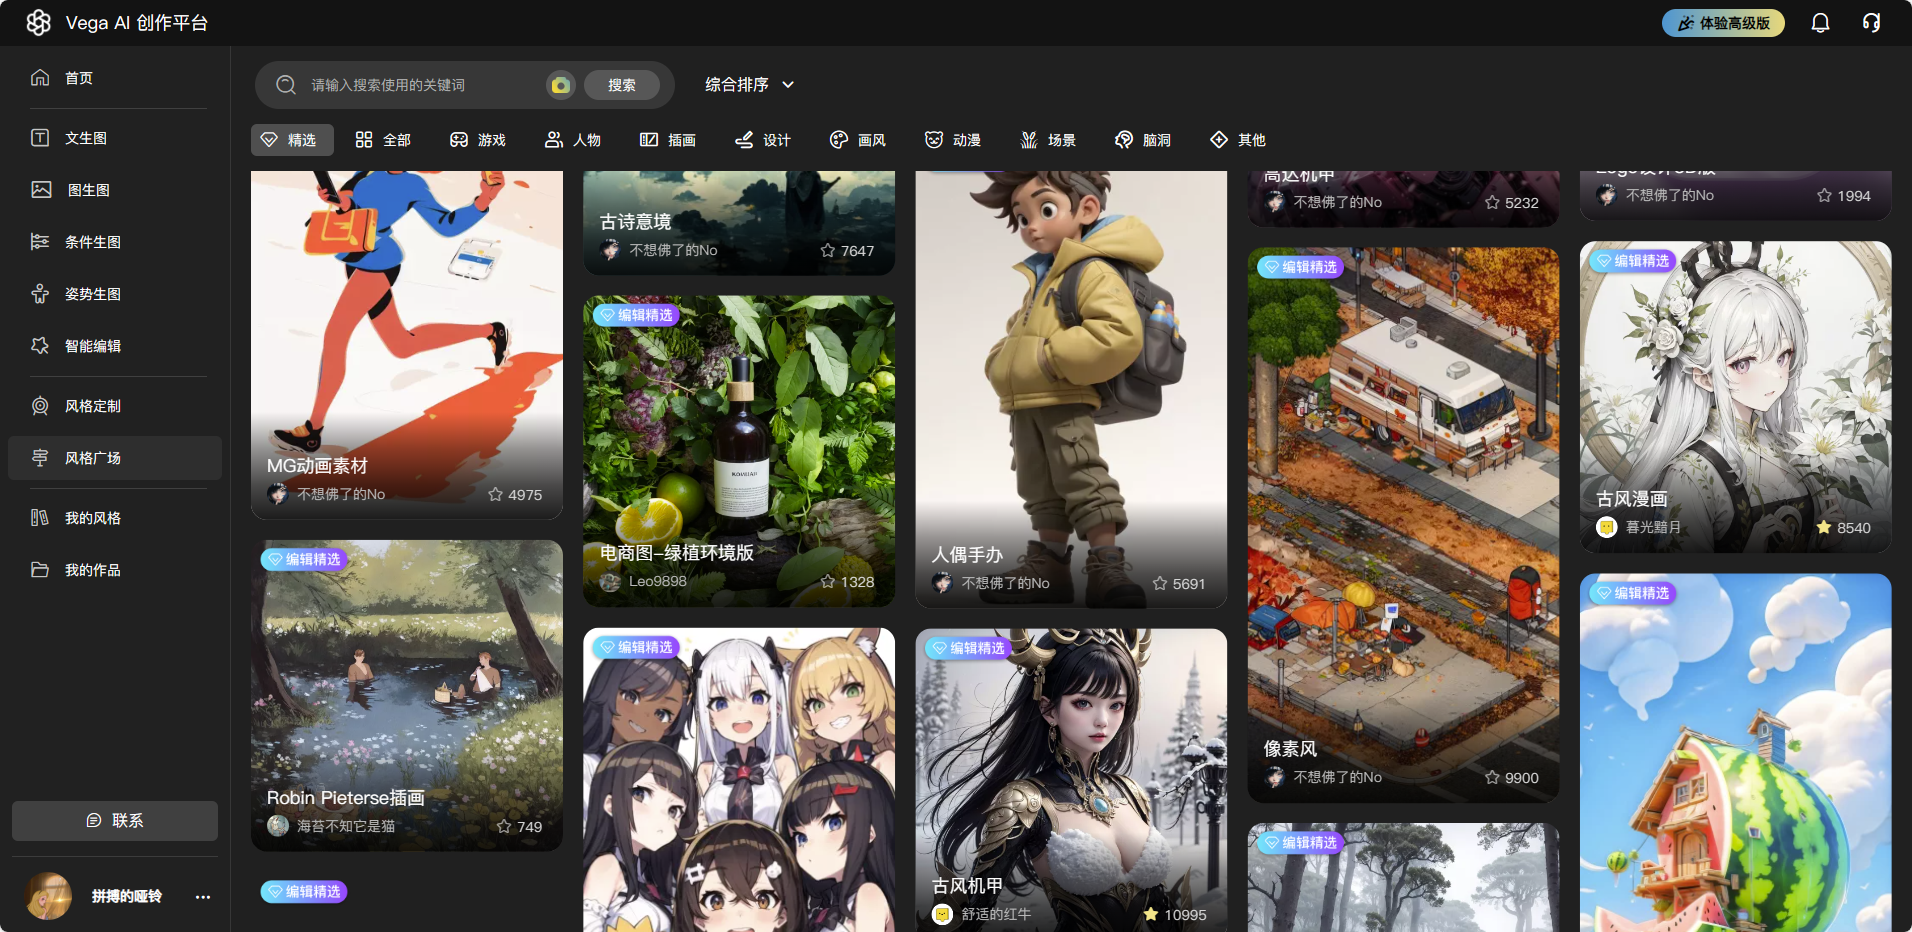The image size is (1912, 932).
Task: Click the 拼搏的哑铃 profile avatar
Action: (x=48, y=896)
